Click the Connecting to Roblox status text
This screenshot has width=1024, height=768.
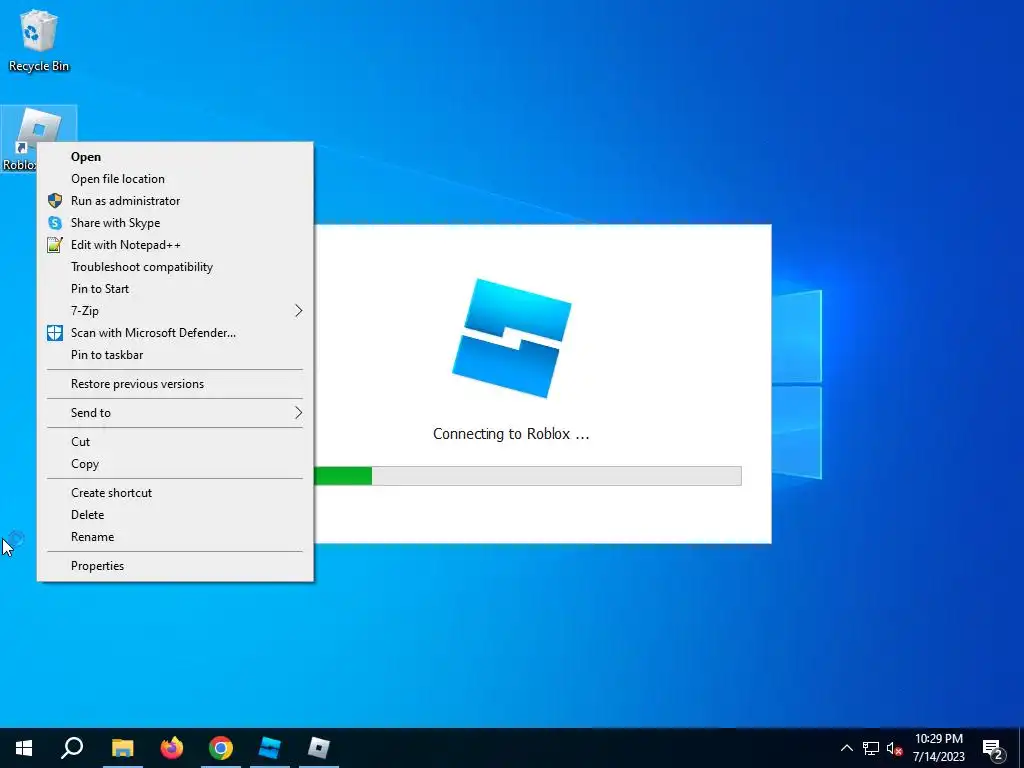[x=511, y=434]
